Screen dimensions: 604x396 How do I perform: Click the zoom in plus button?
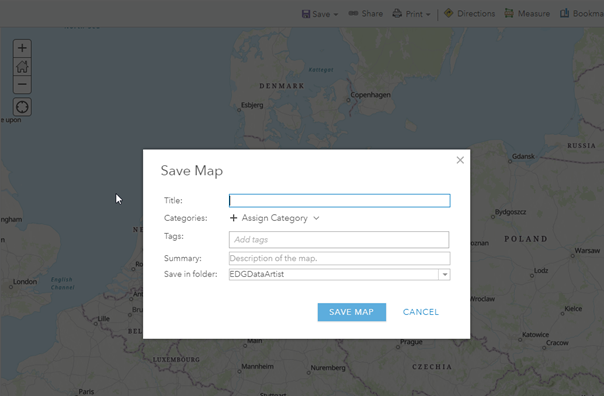pos(22,48)
